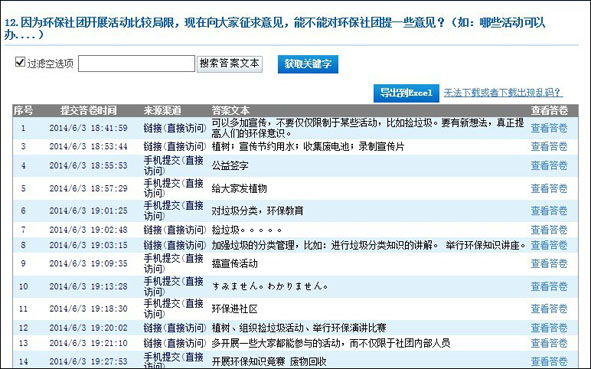Open the 无法下载或者下载出现乱码 help link

point(503,92)
